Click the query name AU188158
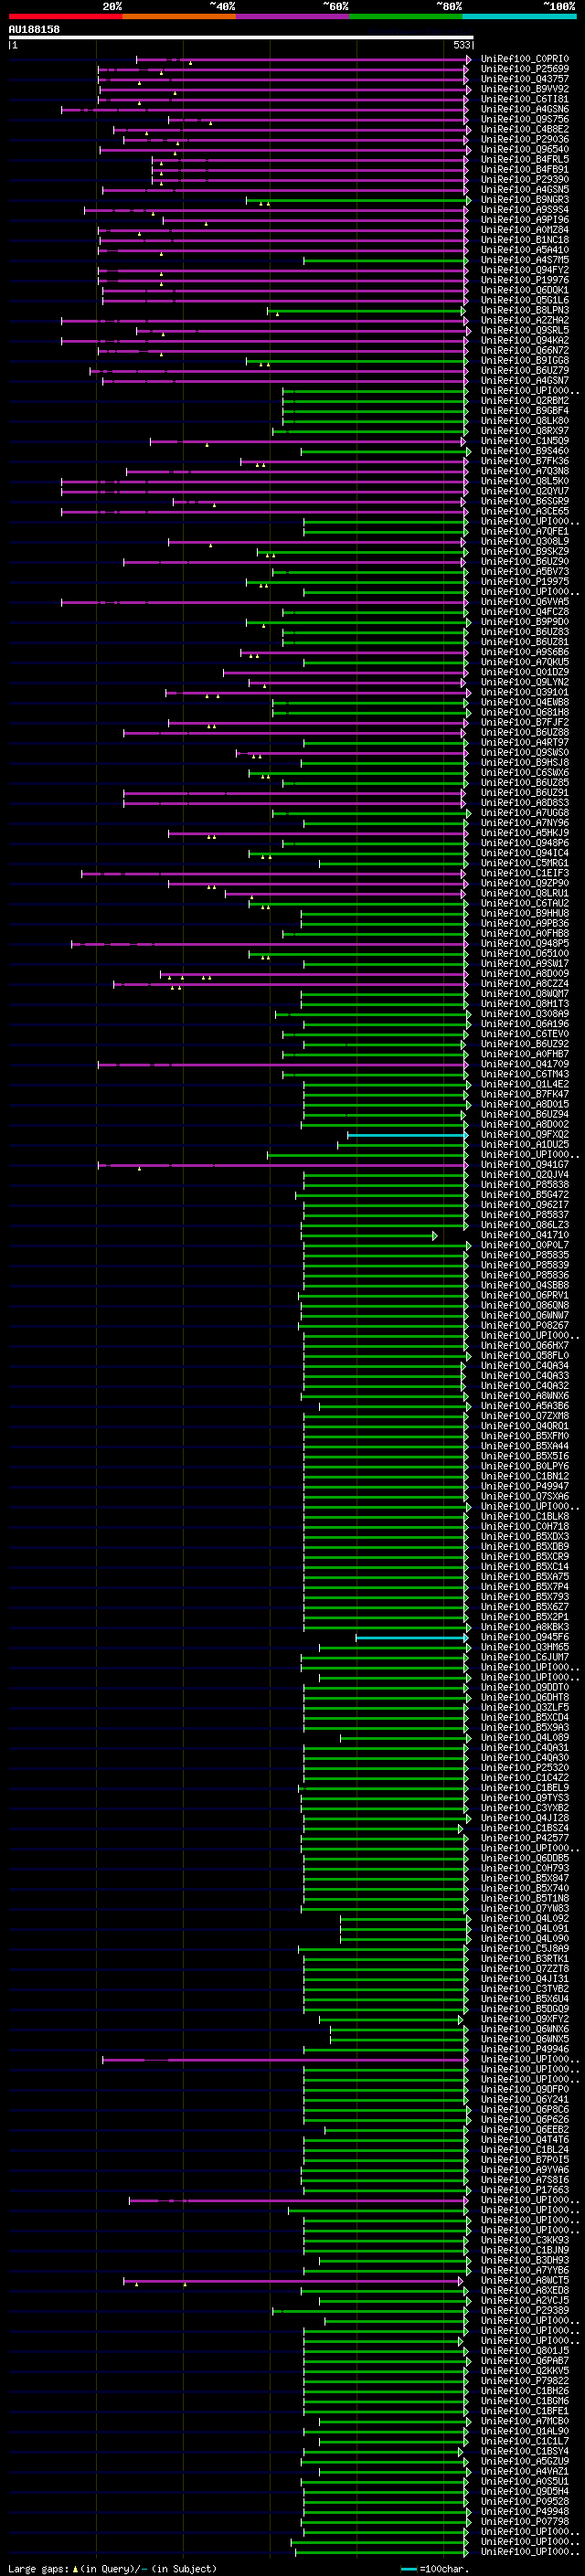This screenshot has width=585, height=2576. pyautogui.click(x=34, y=29)
